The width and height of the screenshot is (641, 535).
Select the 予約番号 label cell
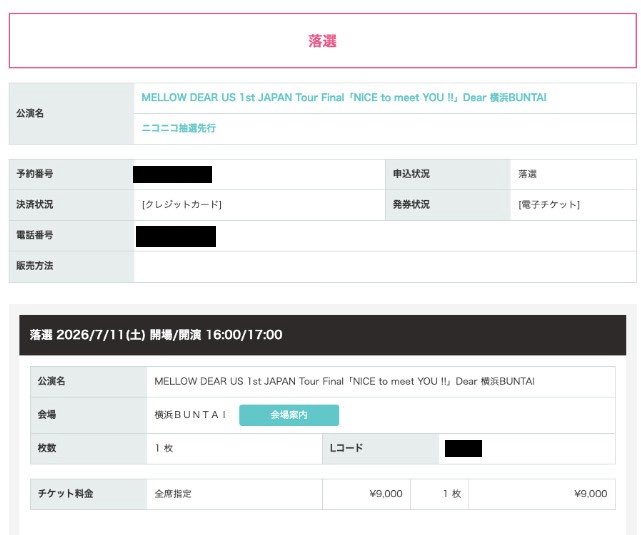point(72,174)
